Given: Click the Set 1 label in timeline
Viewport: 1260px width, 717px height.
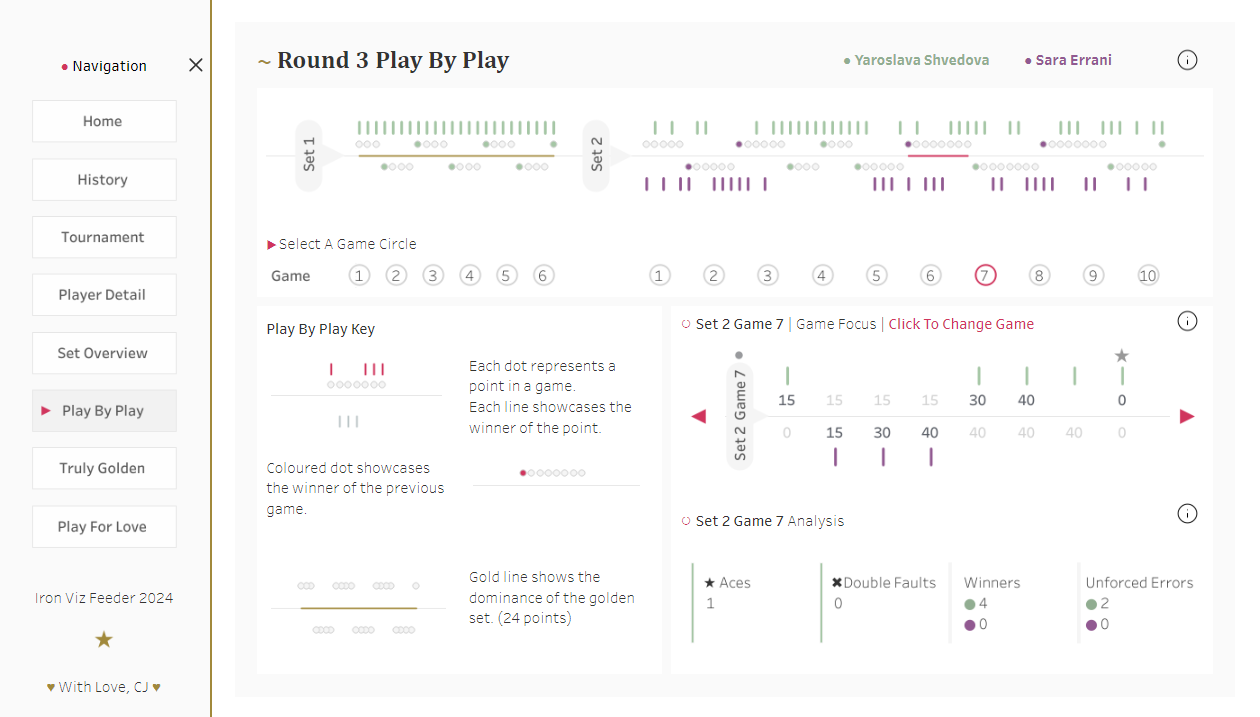Looking at the screenshot, I should click(310, 155).
